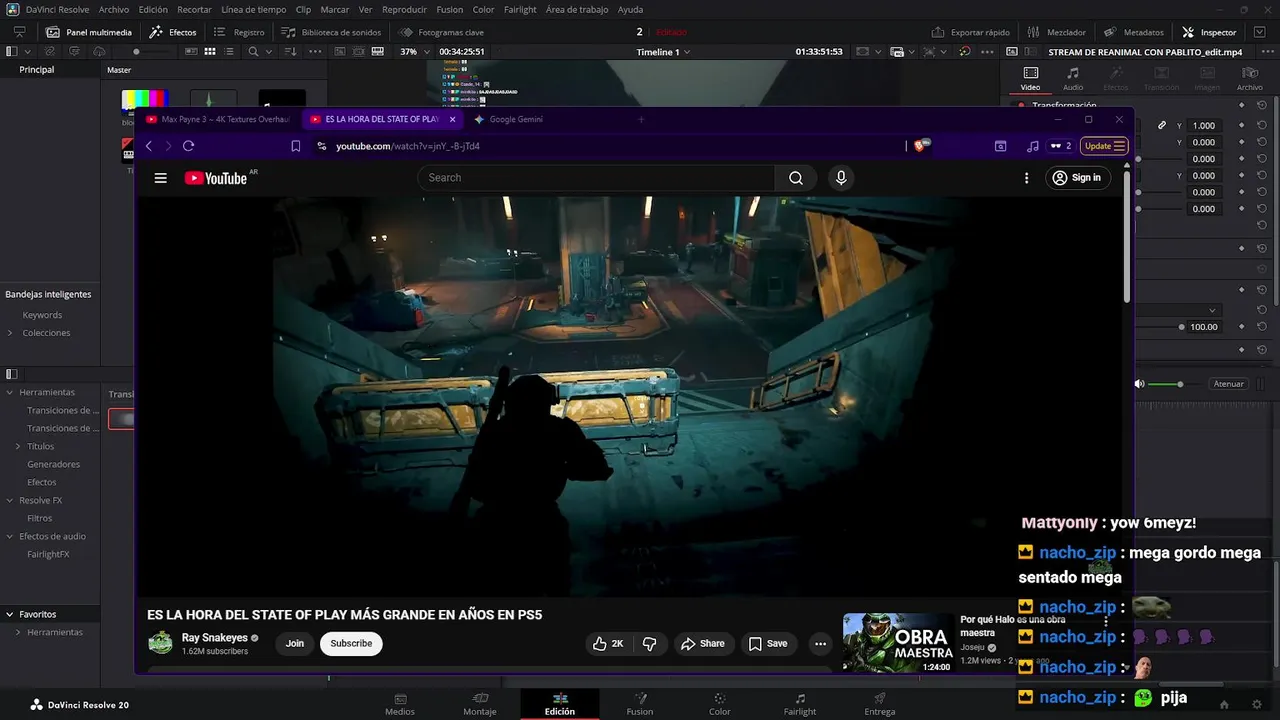The image size is (1280, 720).
Task: Switch to the Fusion page
Action: [x=640, y=704]
